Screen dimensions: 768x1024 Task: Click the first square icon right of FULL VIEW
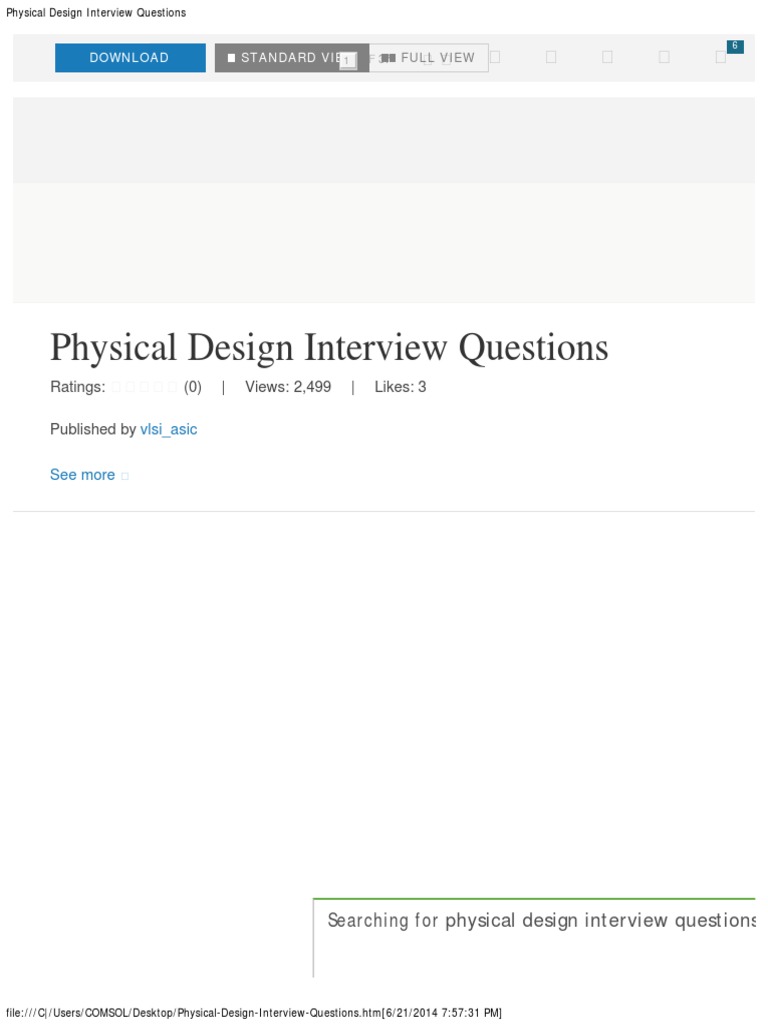(x=495, y=57)
